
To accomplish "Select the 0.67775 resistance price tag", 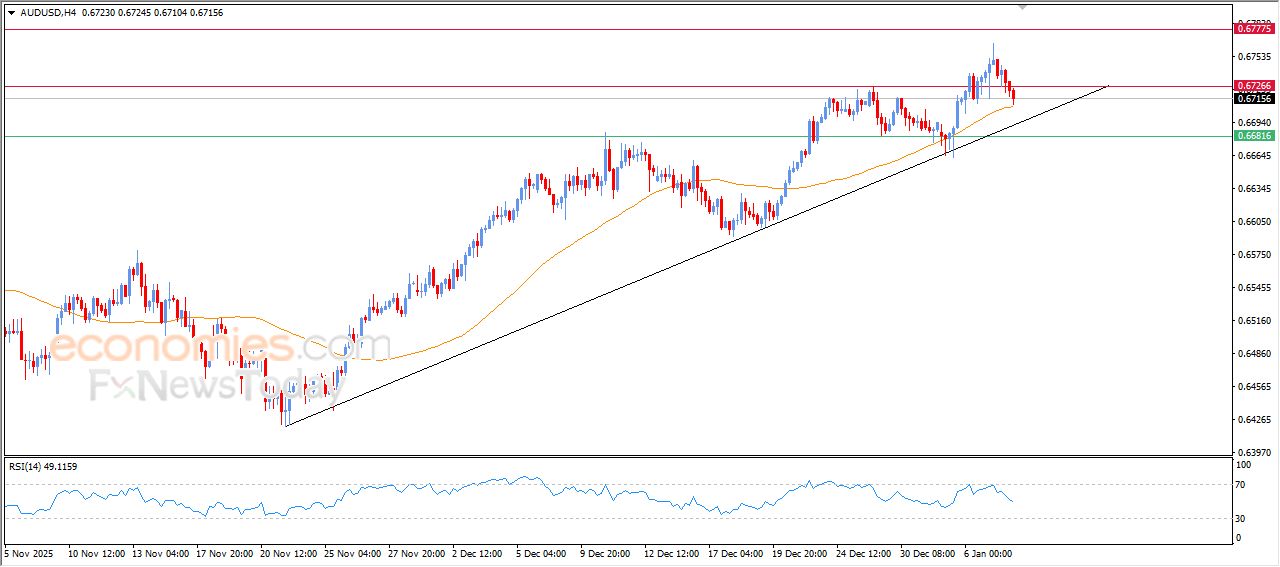I will coord(1254,29).
